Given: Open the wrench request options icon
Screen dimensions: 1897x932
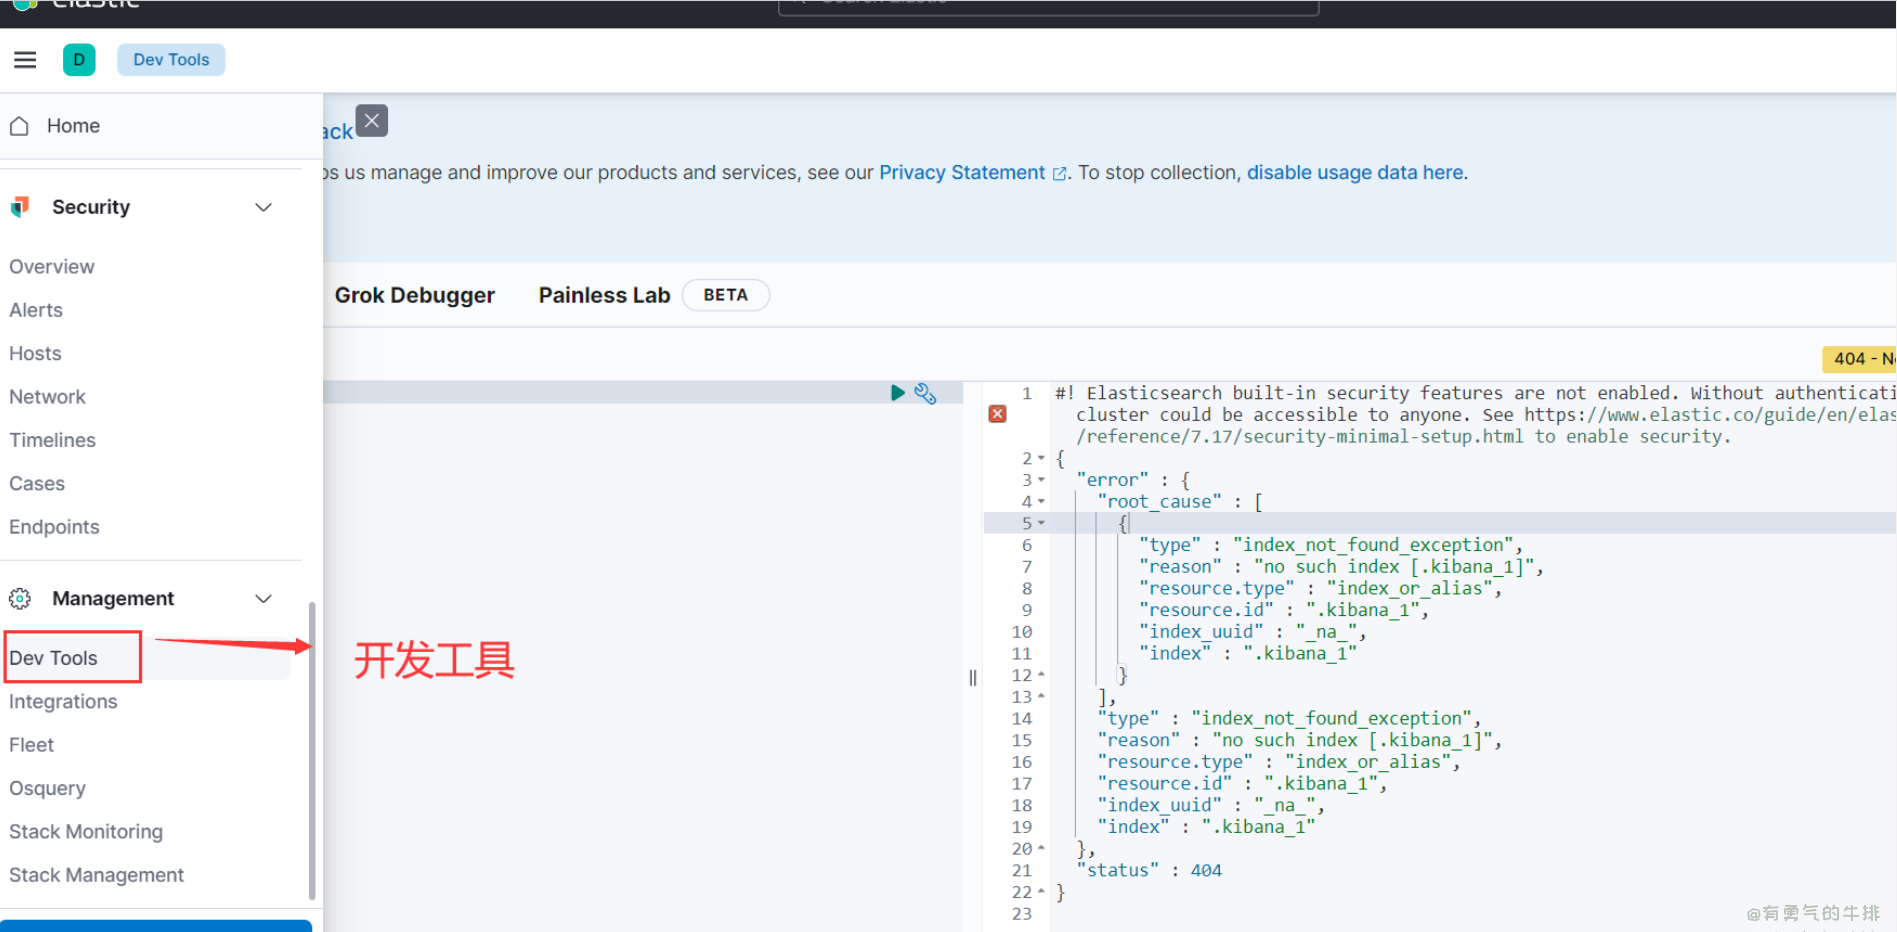Looking at the screenshot, I should tap(925, 393).
